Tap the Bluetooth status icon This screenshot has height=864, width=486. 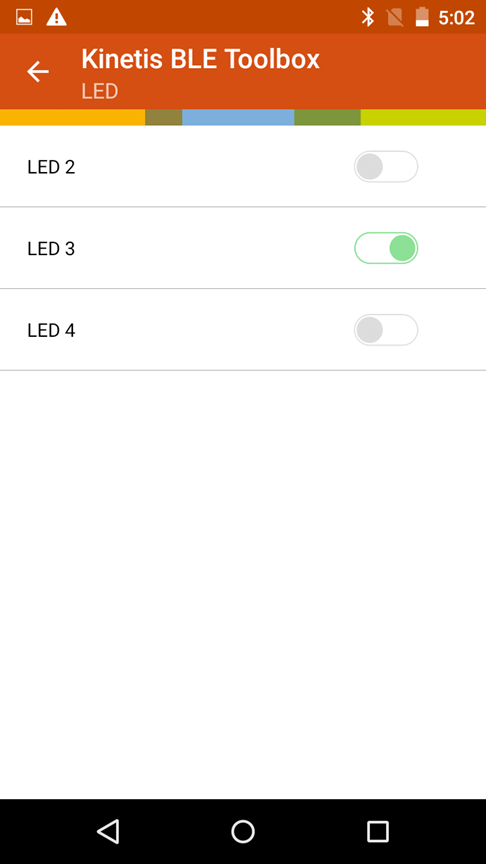click(x=368, y=17)
